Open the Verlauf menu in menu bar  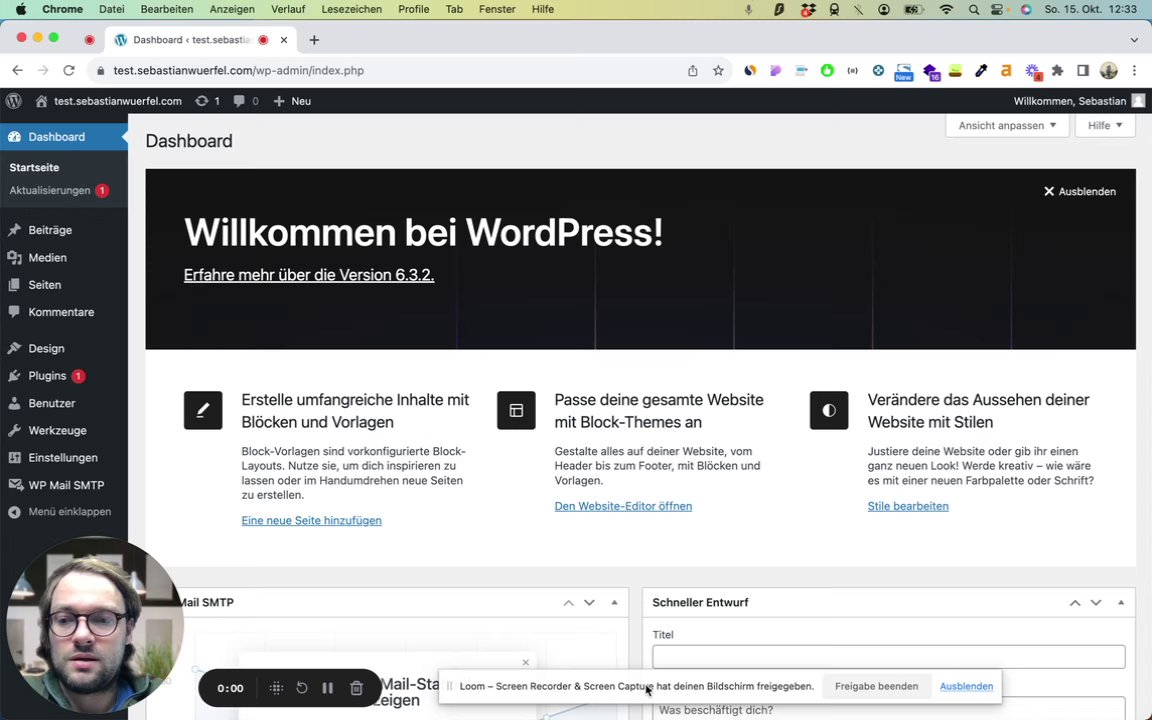288,10
